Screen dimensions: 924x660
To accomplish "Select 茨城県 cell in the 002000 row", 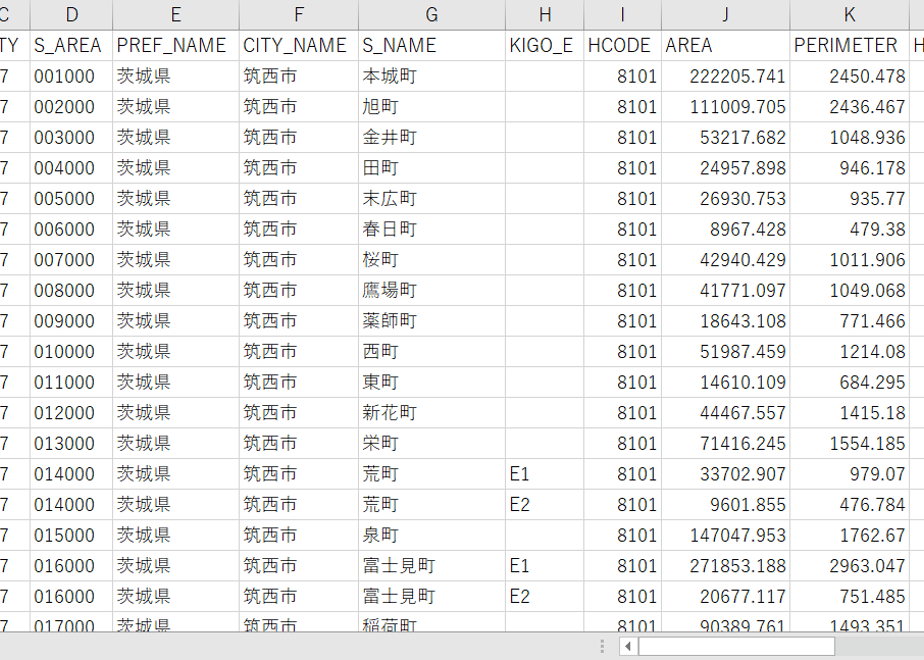I will (176, 107).
